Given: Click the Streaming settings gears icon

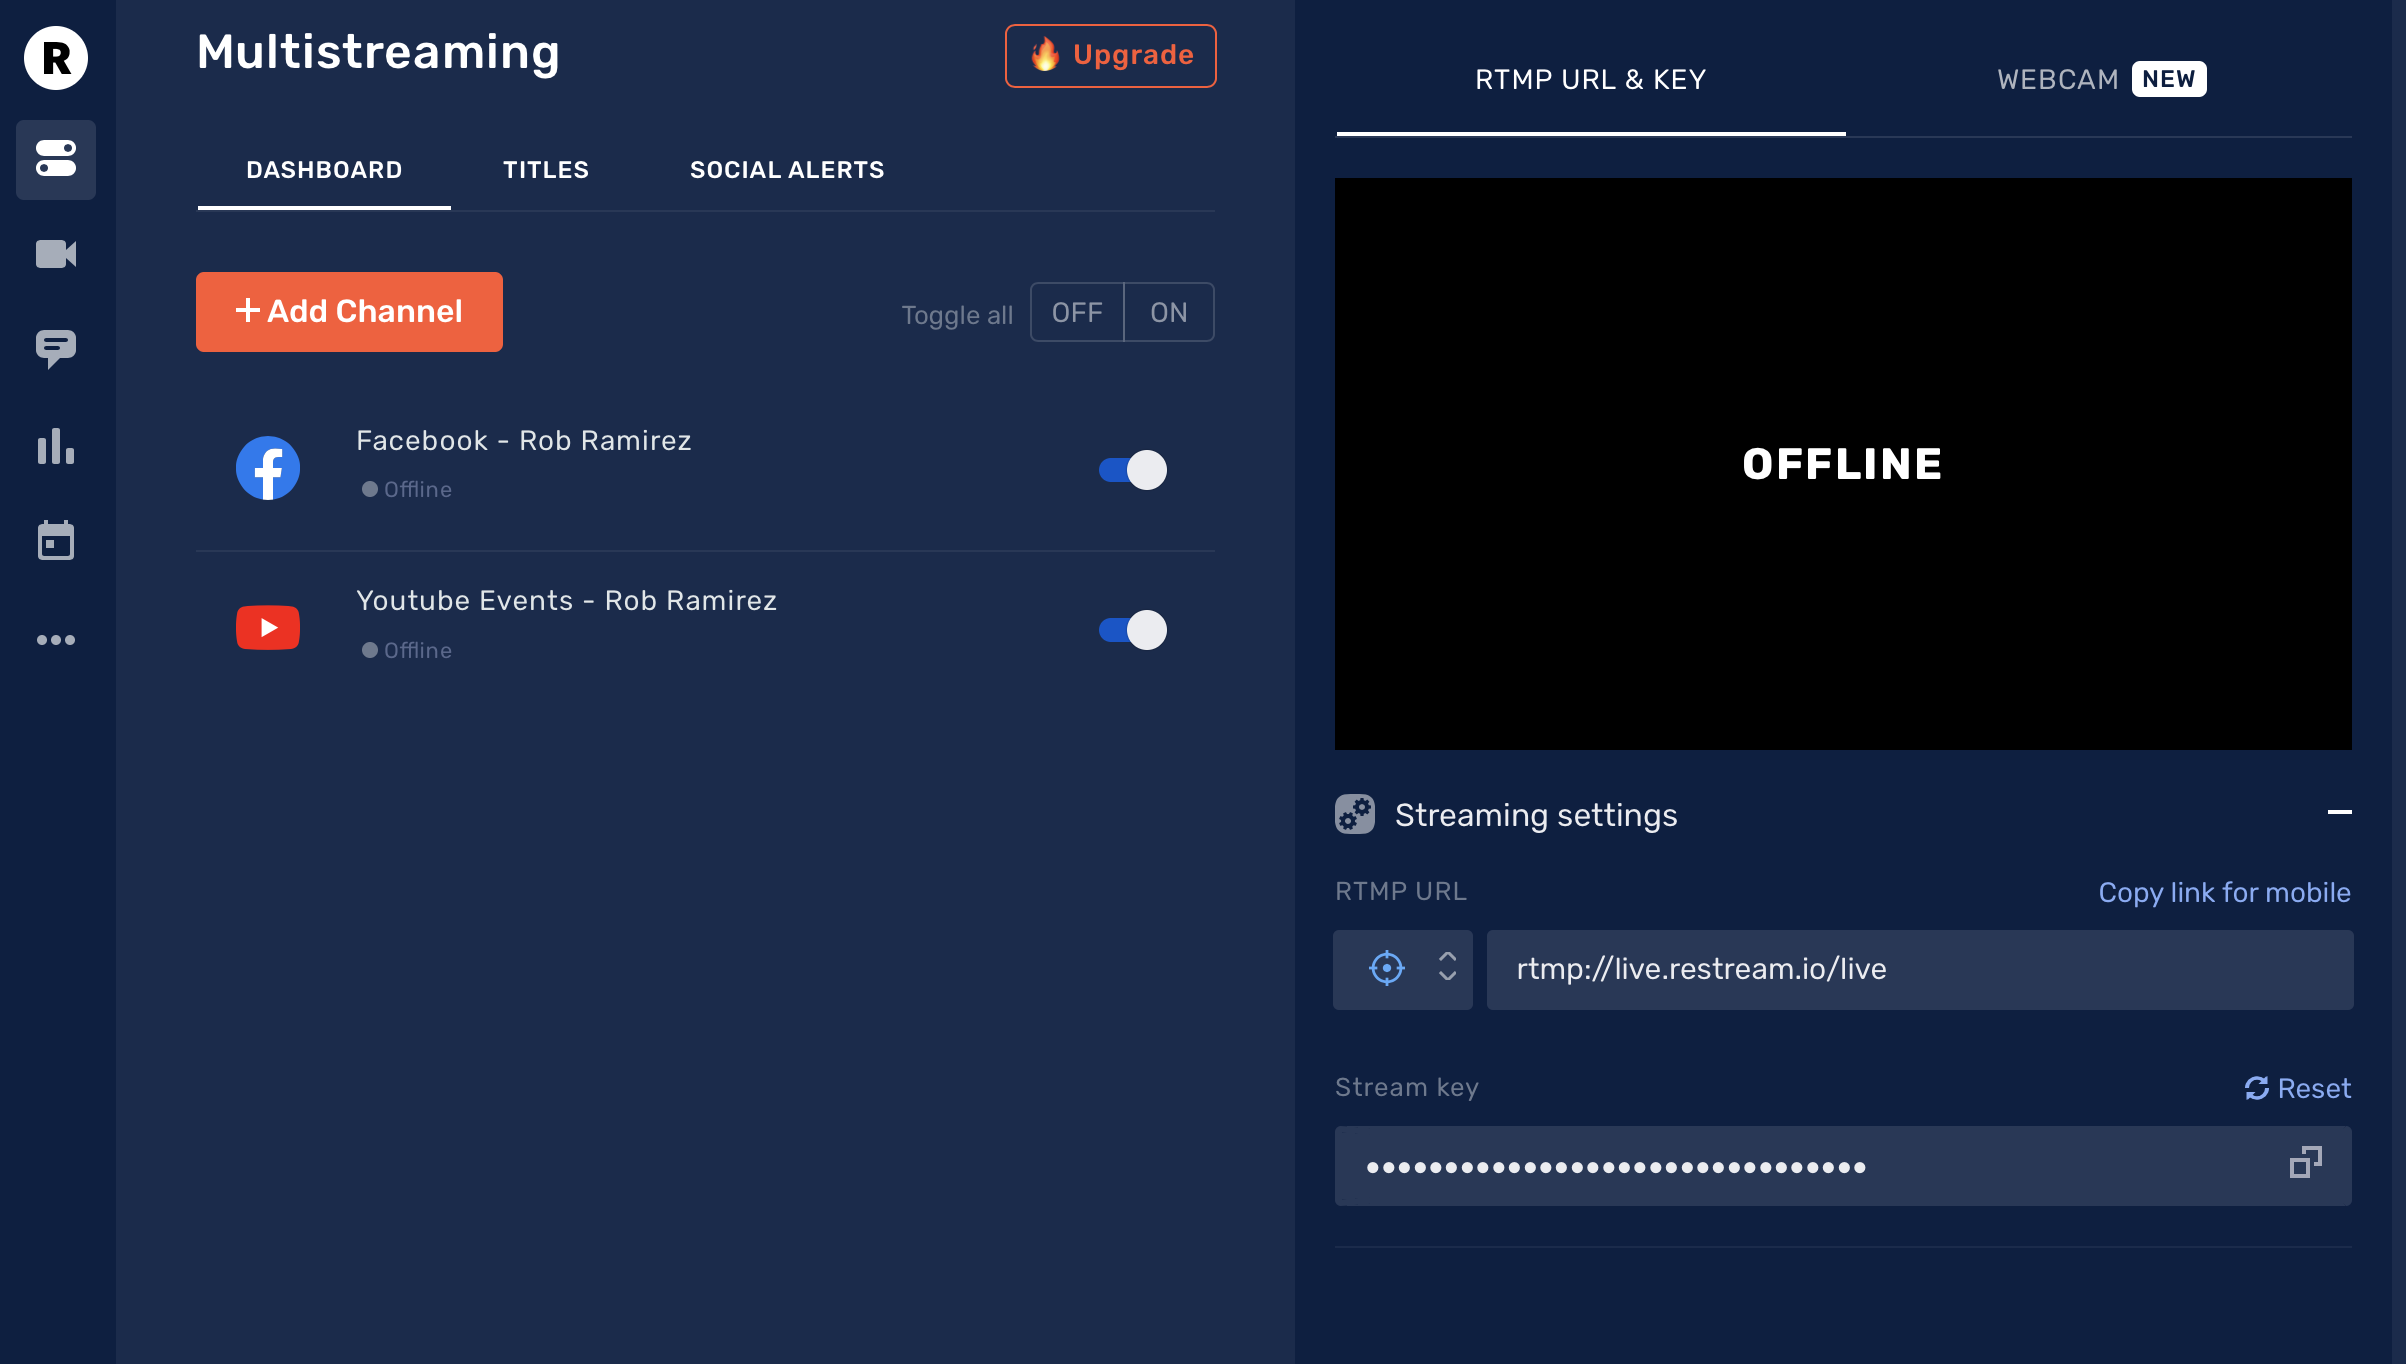Looking at the screenshot, I should pos(1355,814).
